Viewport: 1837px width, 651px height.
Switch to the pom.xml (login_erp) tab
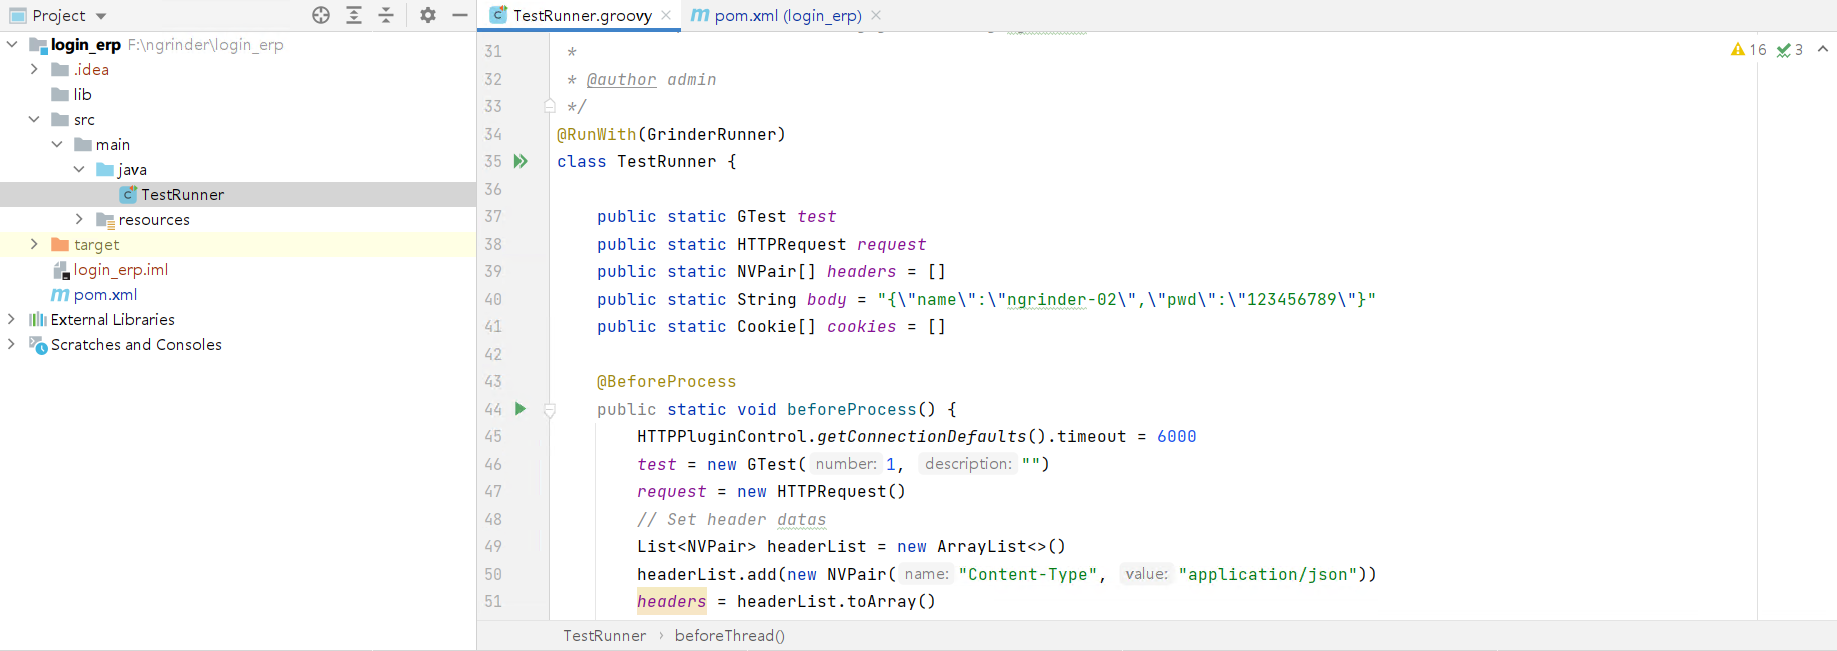pyautogui.click(x=787, y=15)
